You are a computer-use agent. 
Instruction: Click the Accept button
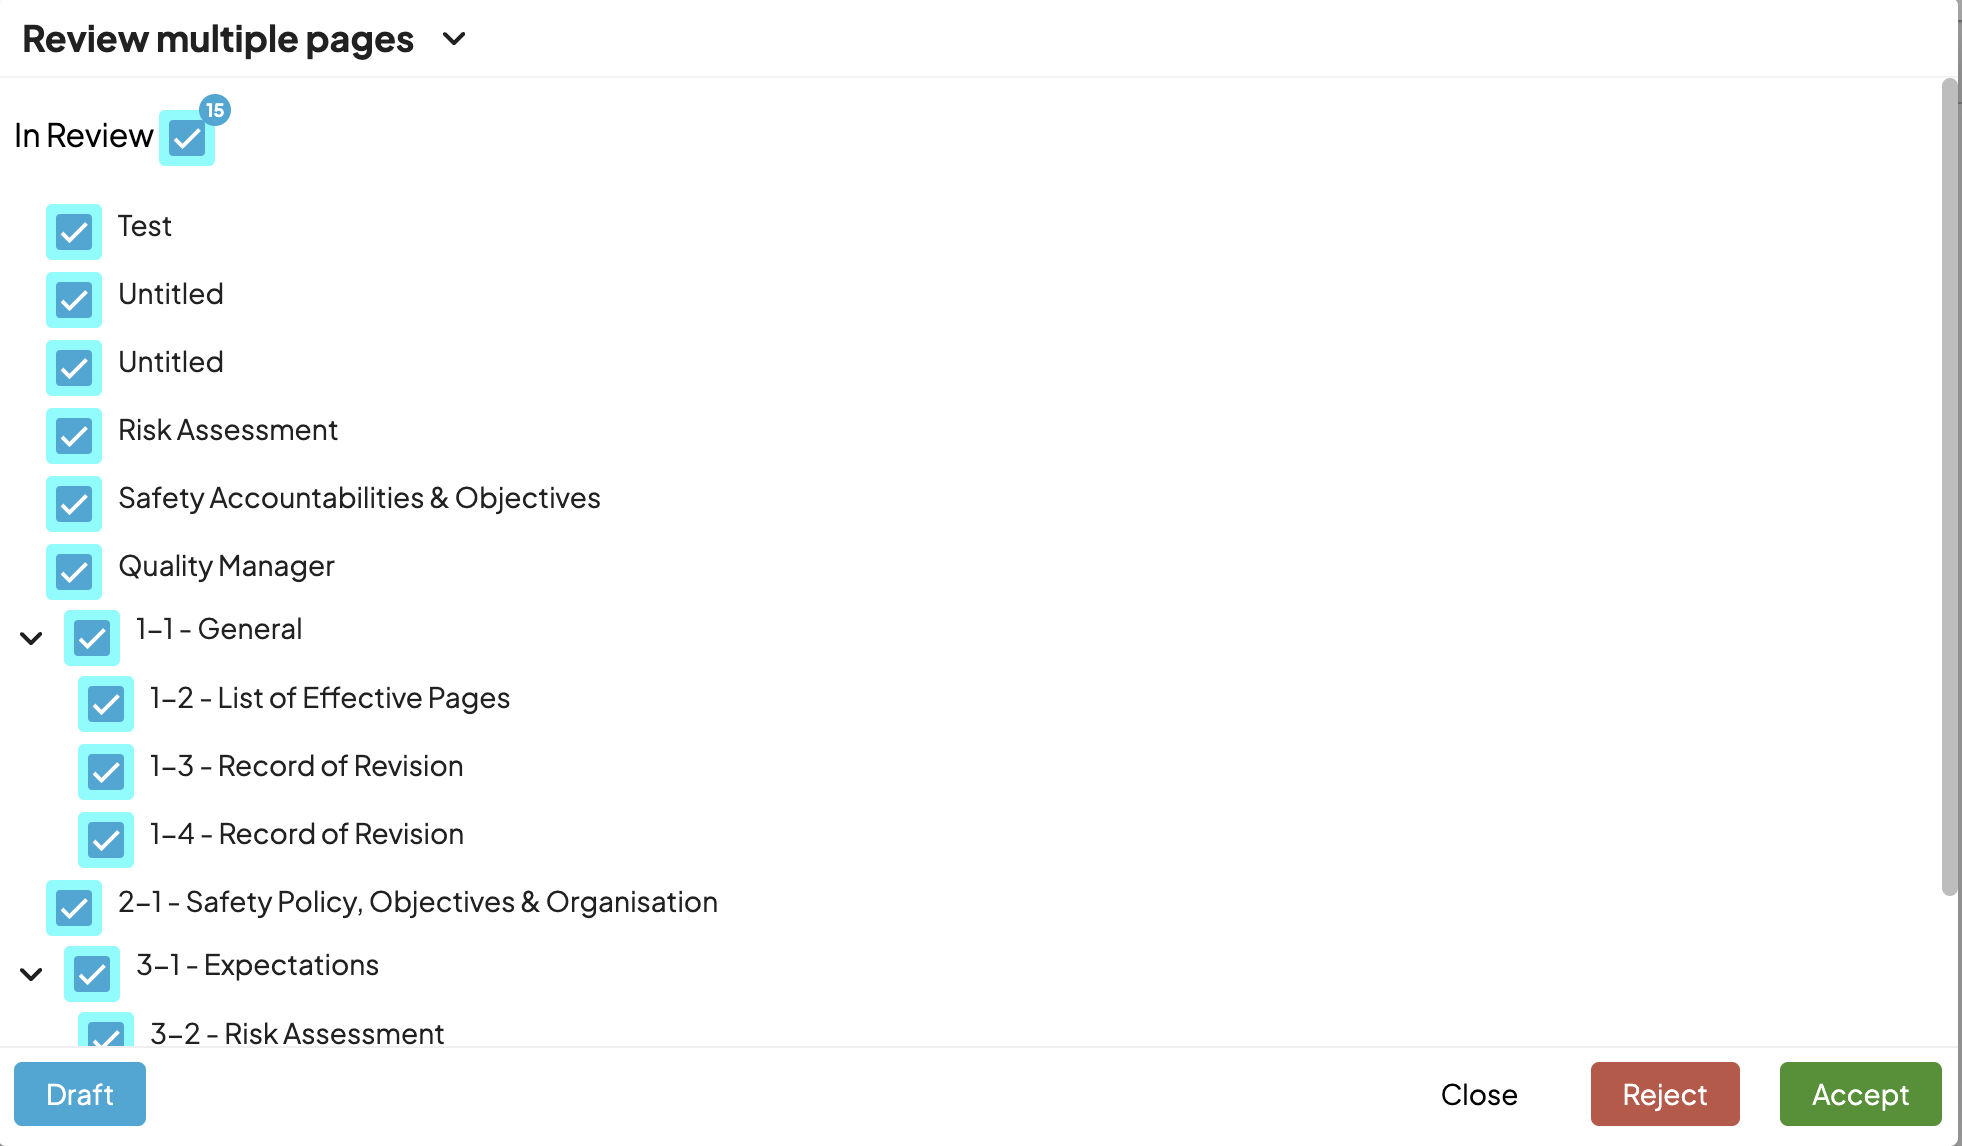point(1859,1094)
